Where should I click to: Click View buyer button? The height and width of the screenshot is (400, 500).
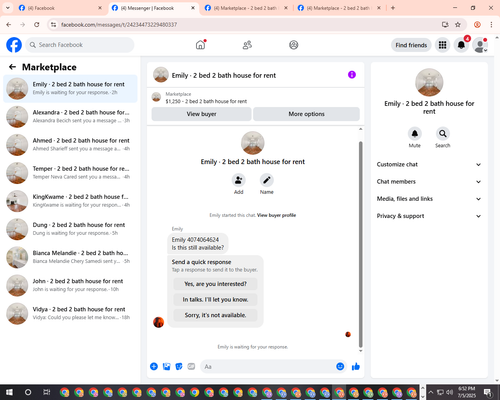point(201,114)
